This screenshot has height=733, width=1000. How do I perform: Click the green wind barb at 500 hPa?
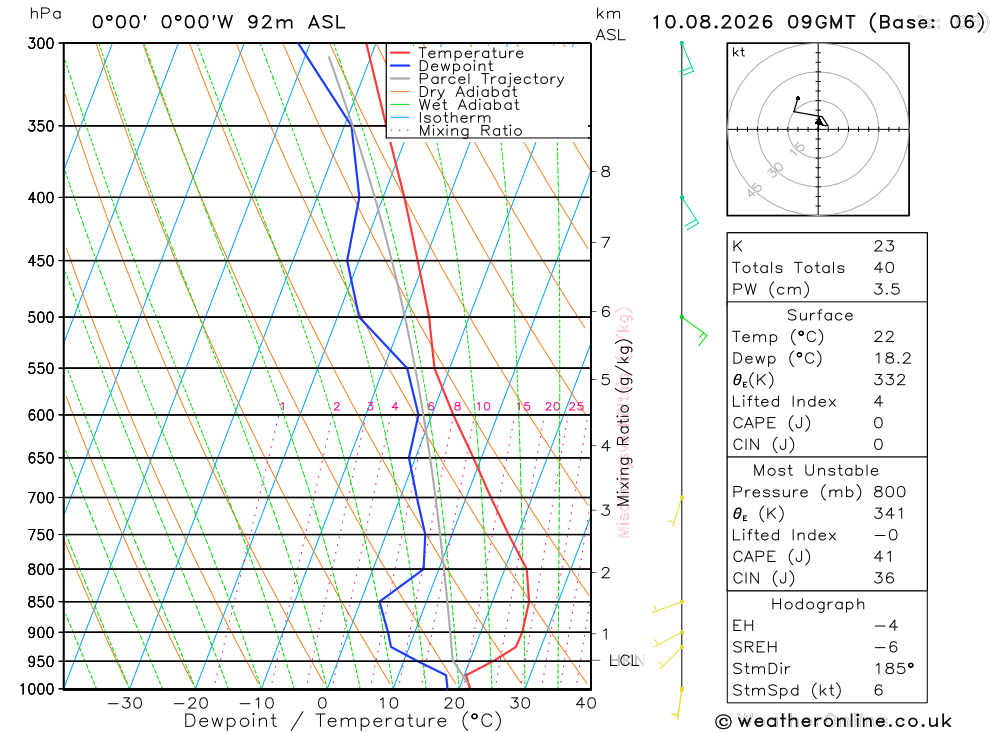(x=694, y=330)
